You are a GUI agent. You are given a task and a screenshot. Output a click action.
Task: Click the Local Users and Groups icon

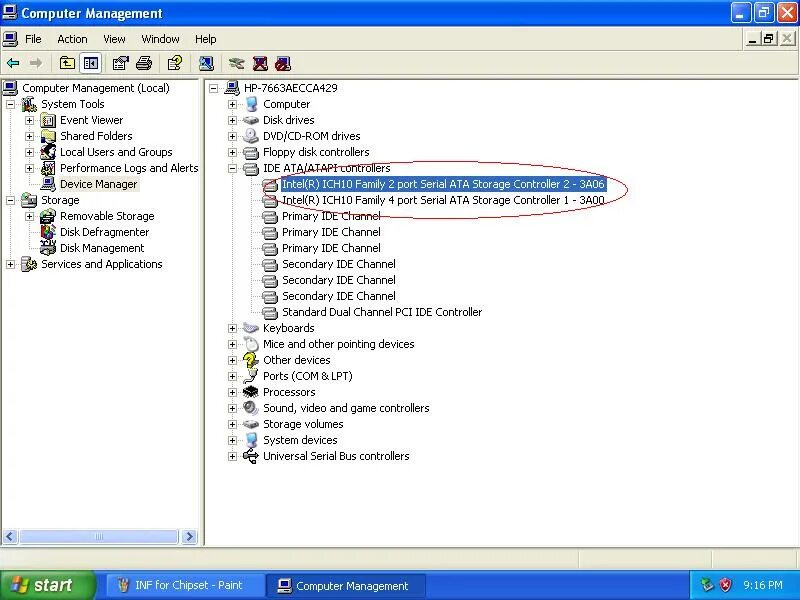click(48, 152)
